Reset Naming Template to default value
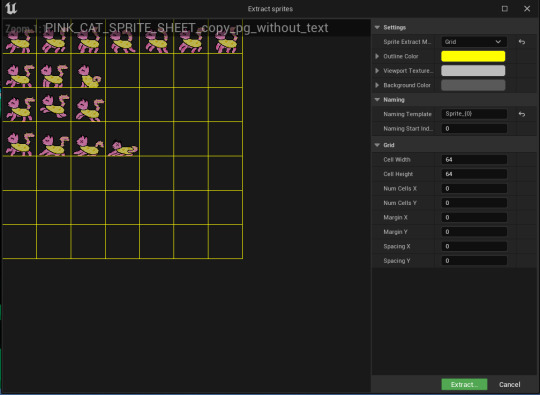 tap(522, 114)
